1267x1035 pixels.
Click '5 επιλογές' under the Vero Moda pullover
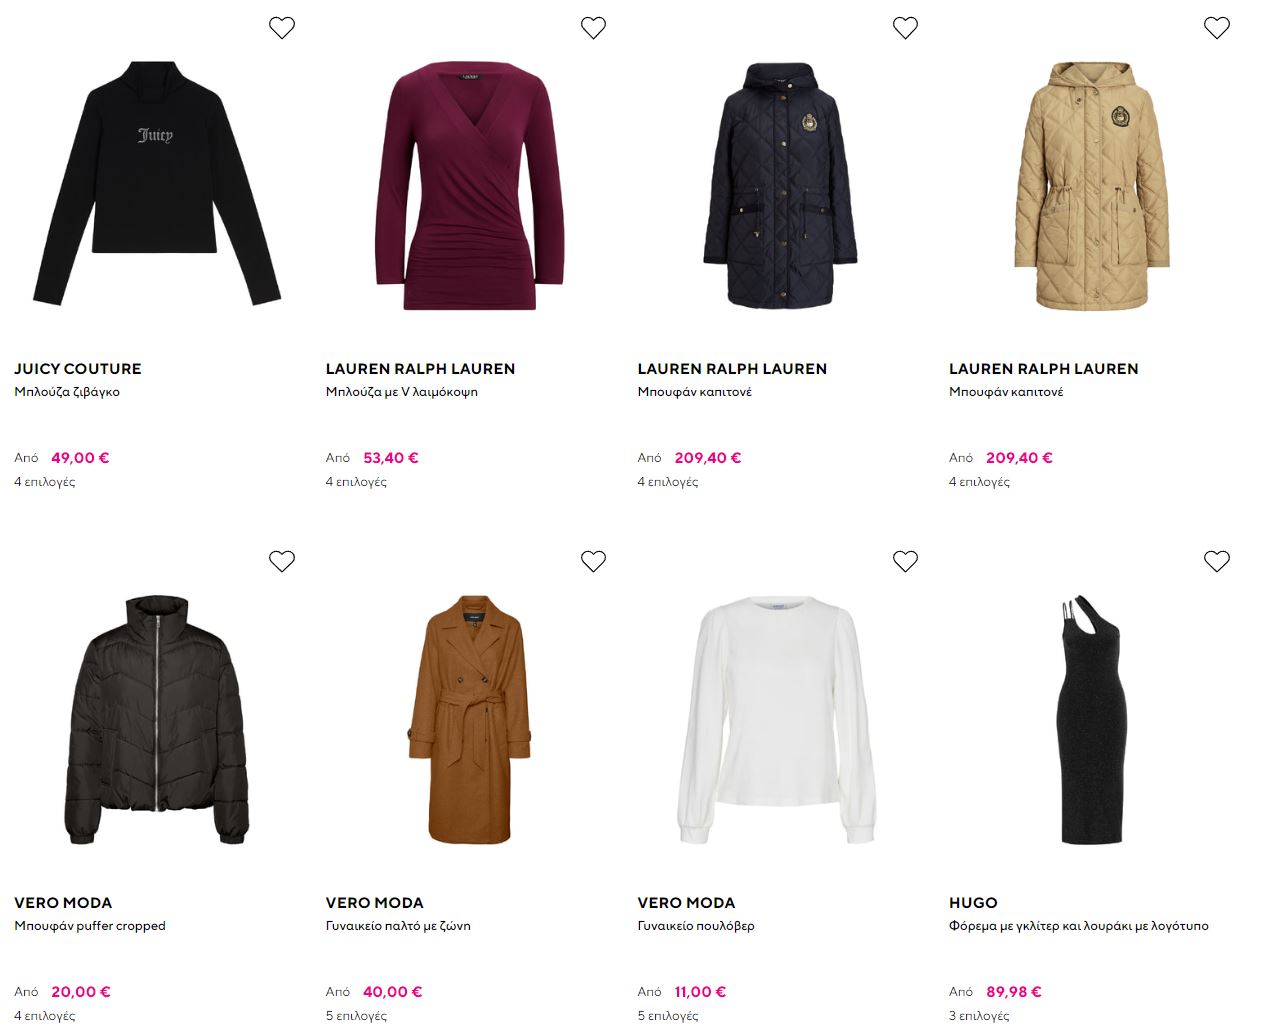[668, 1016]
